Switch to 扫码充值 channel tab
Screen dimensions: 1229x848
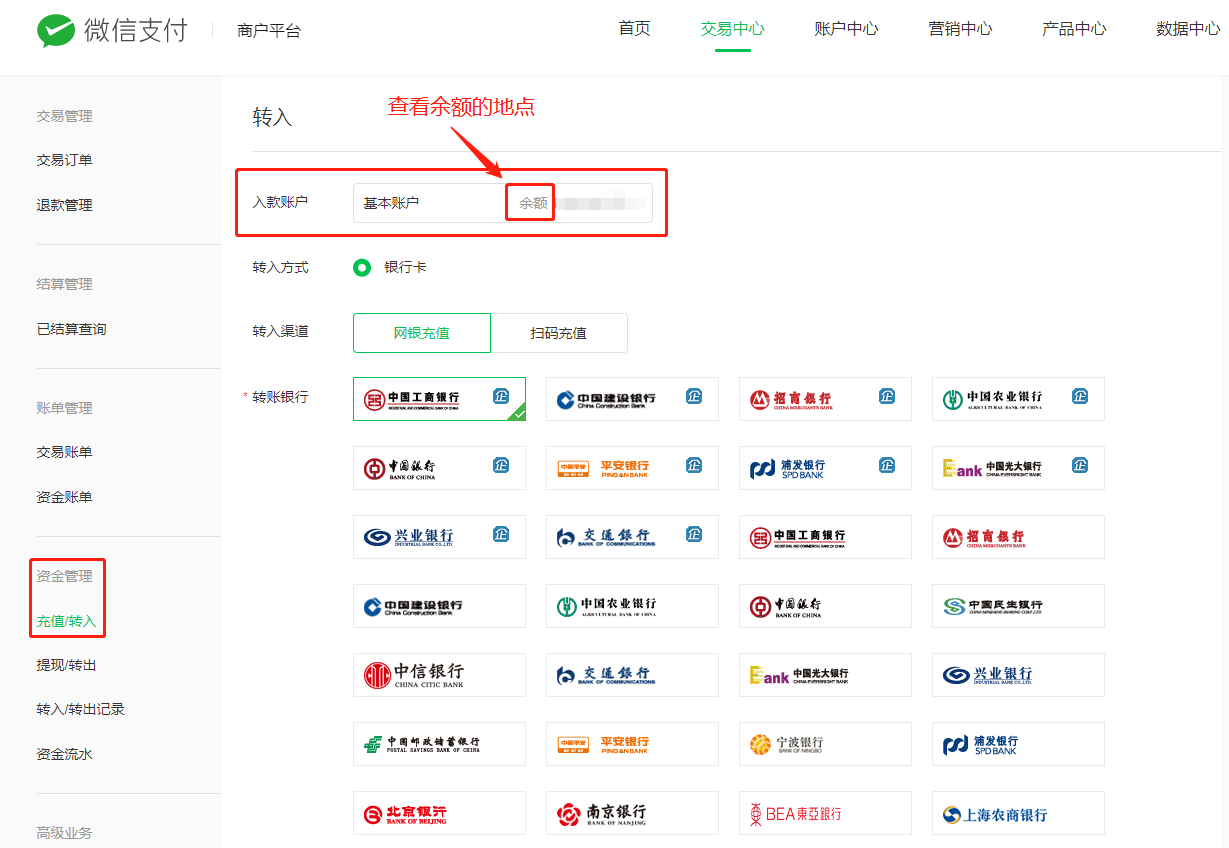(x=559, y=333)
